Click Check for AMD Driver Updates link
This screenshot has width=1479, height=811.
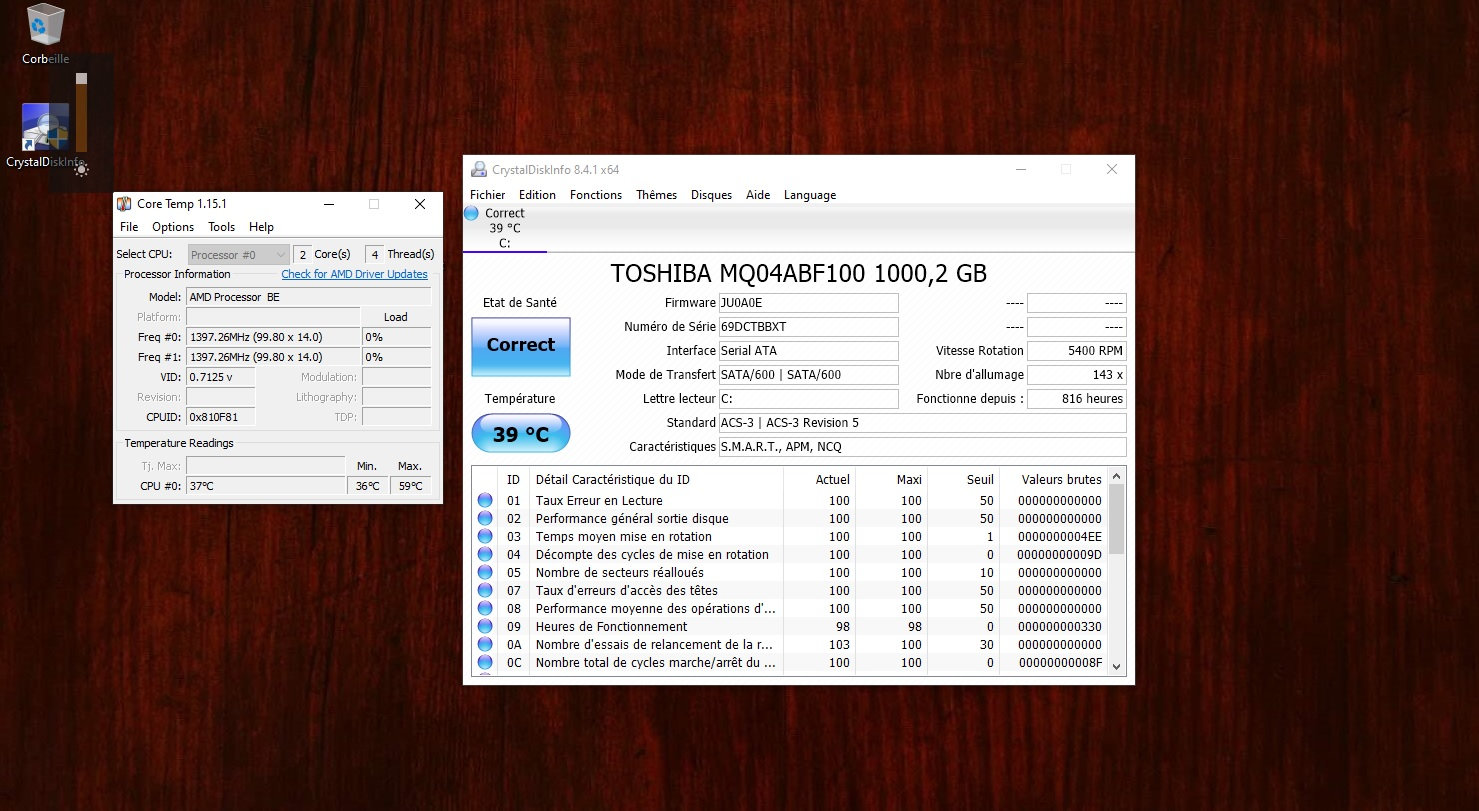pos(354,274)
